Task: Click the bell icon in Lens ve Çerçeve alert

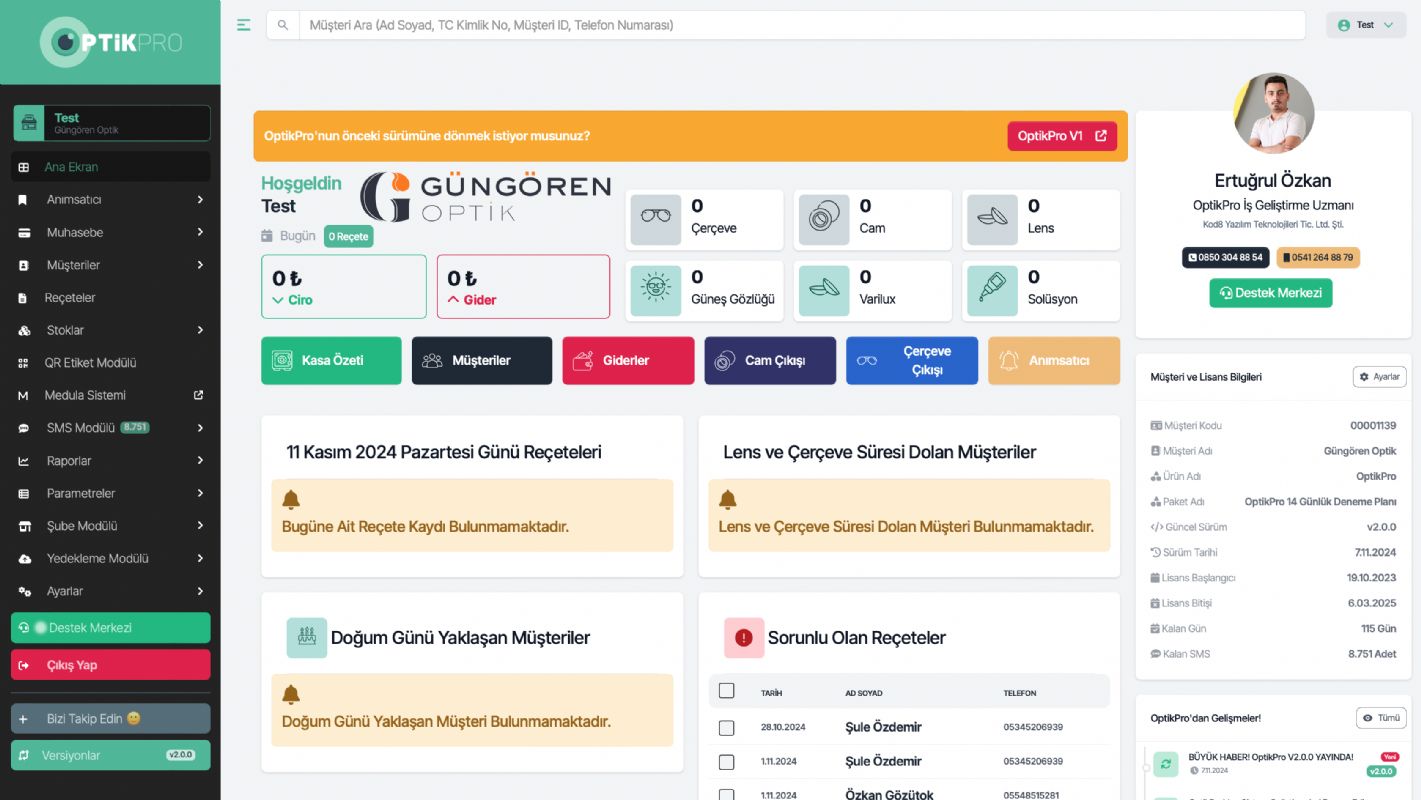Action: 728,499
